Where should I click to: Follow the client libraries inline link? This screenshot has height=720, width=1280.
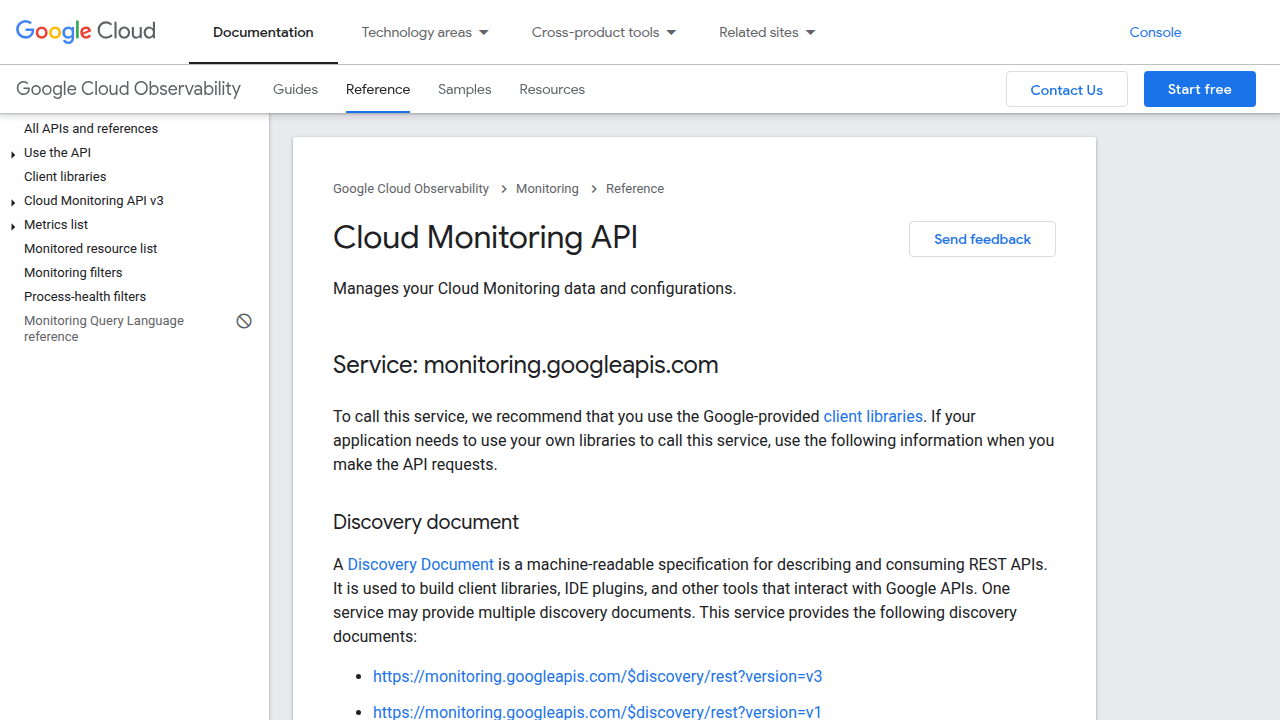tap(873, 416)
